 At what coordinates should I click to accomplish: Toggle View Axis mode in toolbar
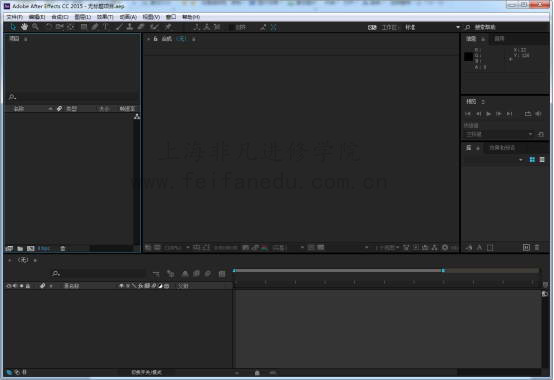[217, 27]
